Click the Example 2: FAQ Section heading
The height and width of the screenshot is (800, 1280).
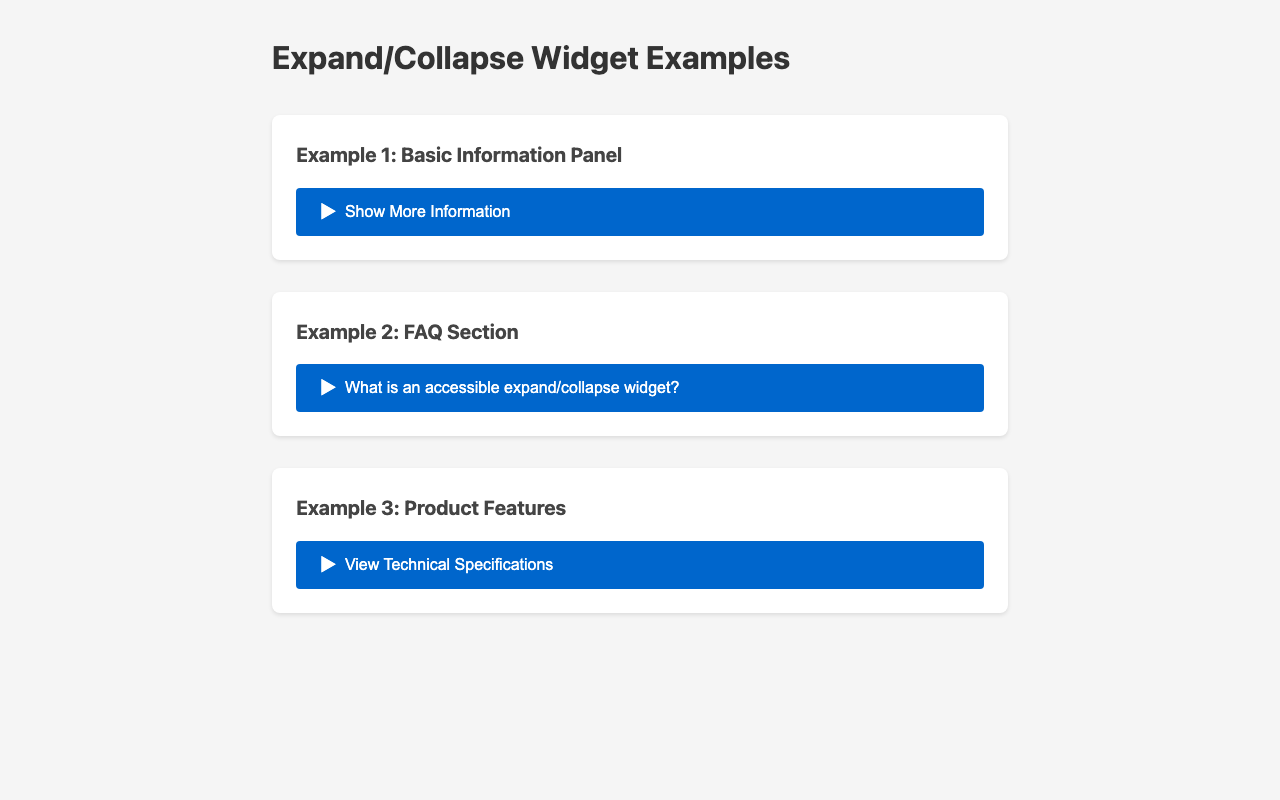[407, 332]
